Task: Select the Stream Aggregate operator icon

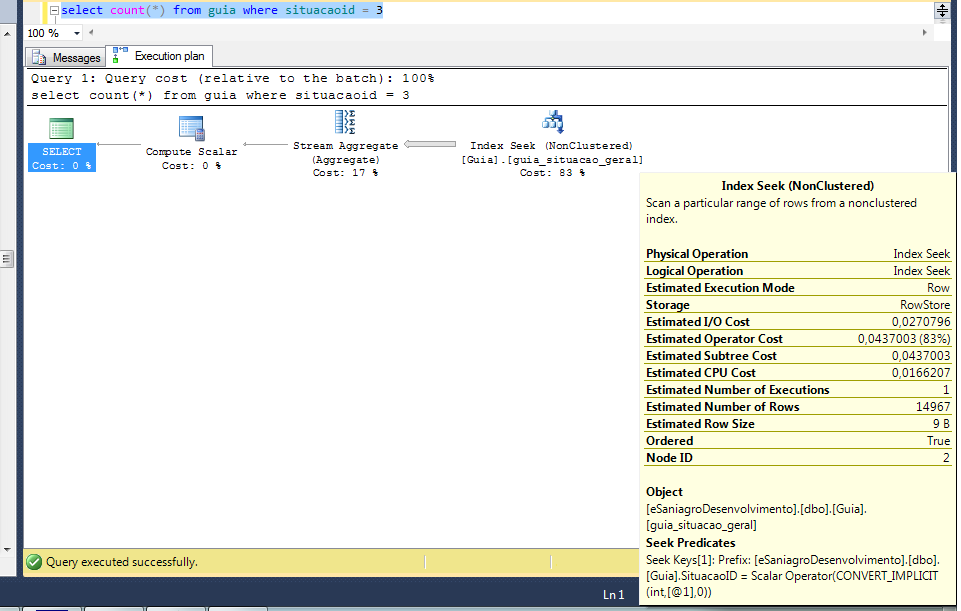Action: point(345,122)
